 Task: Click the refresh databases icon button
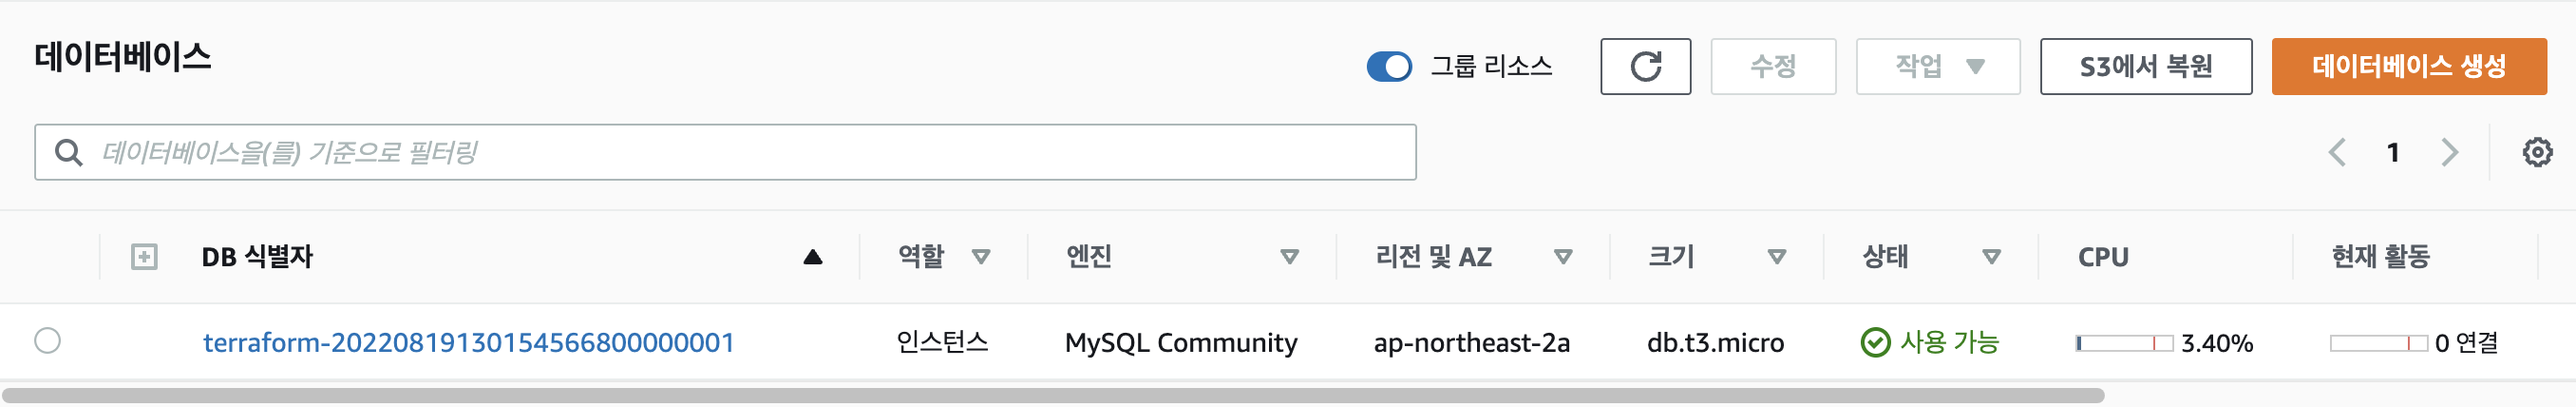1645,67
